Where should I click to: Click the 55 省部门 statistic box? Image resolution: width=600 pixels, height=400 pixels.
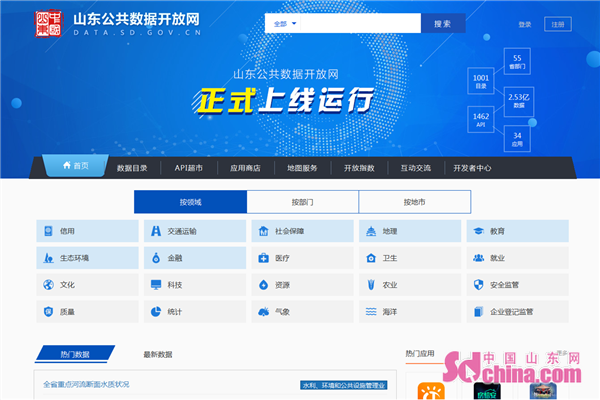(517, 61)
